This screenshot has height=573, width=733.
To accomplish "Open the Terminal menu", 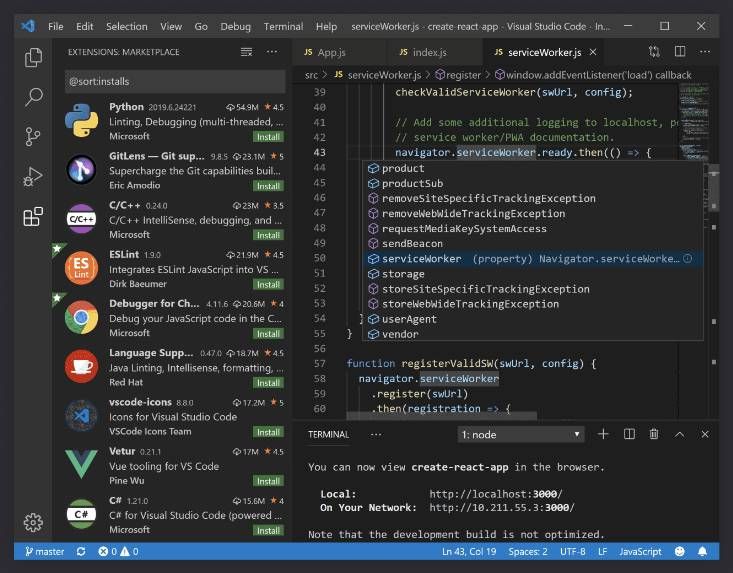I will [x=283, y=26].
